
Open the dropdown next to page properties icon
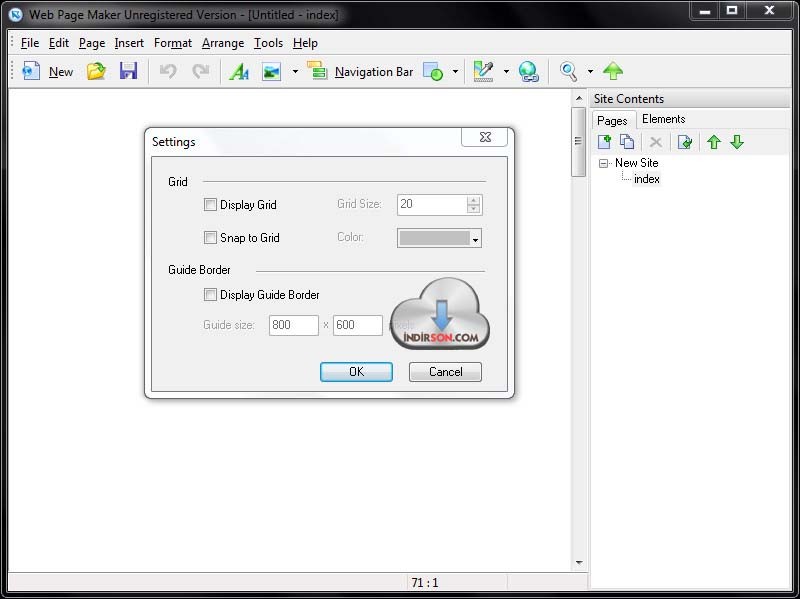[x=506, y=71]
